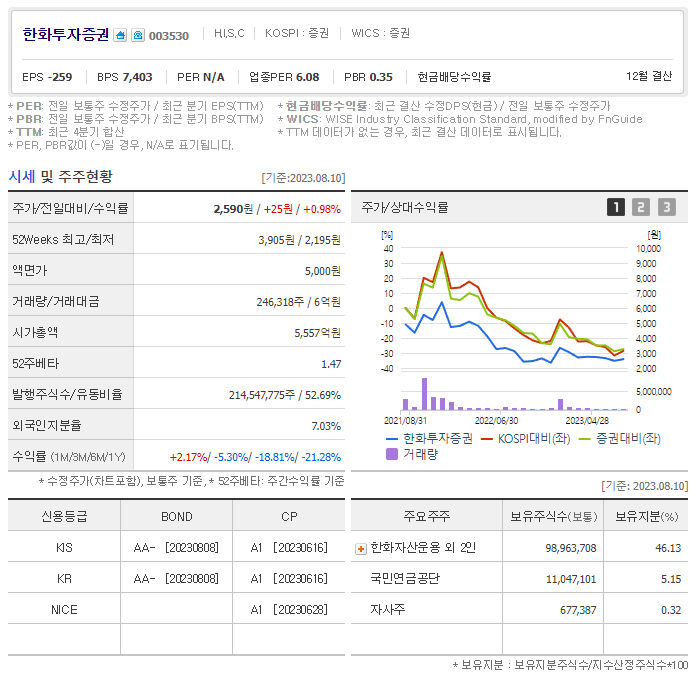Switch to chart tab 1
The height and width of the screenshot is (681, 696).
(616, 207)
